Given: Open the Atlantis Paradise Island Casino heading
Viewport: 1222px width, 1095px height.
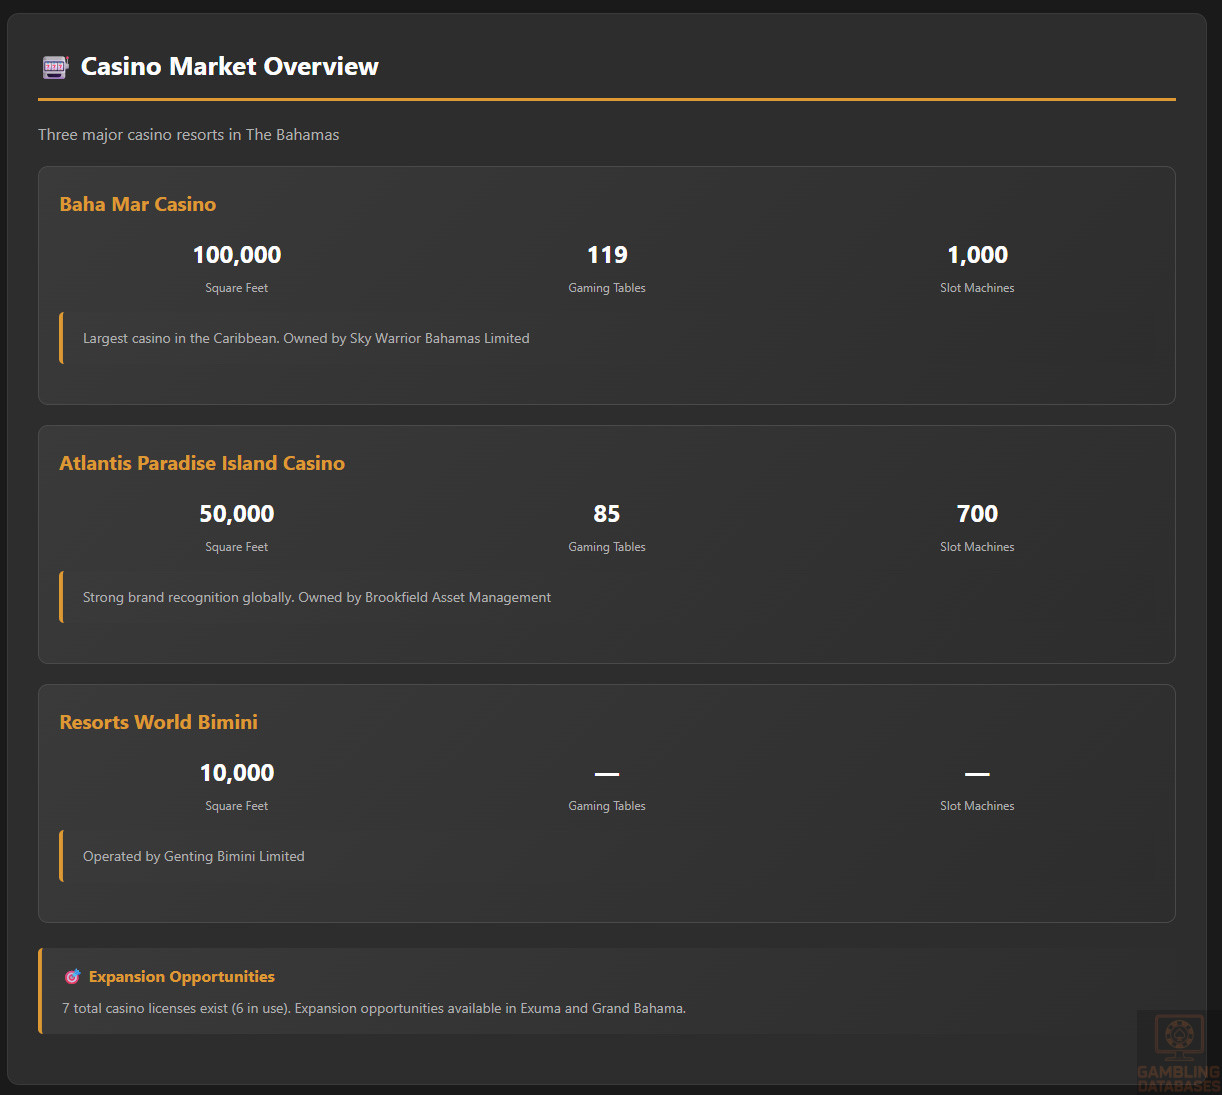Looking at the screenshot, I should pyautogui.click(x=202, y=463).
